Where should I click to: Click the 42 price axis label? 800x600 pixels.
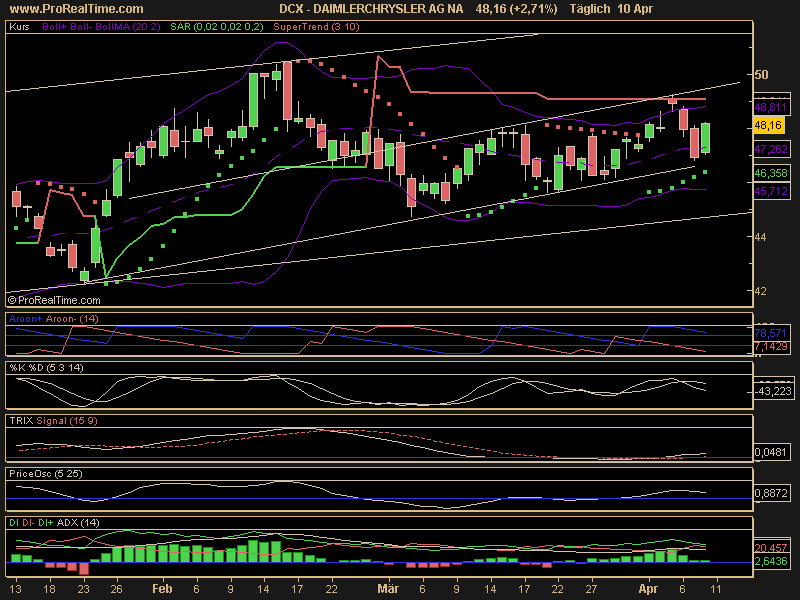tap(760, 291)
